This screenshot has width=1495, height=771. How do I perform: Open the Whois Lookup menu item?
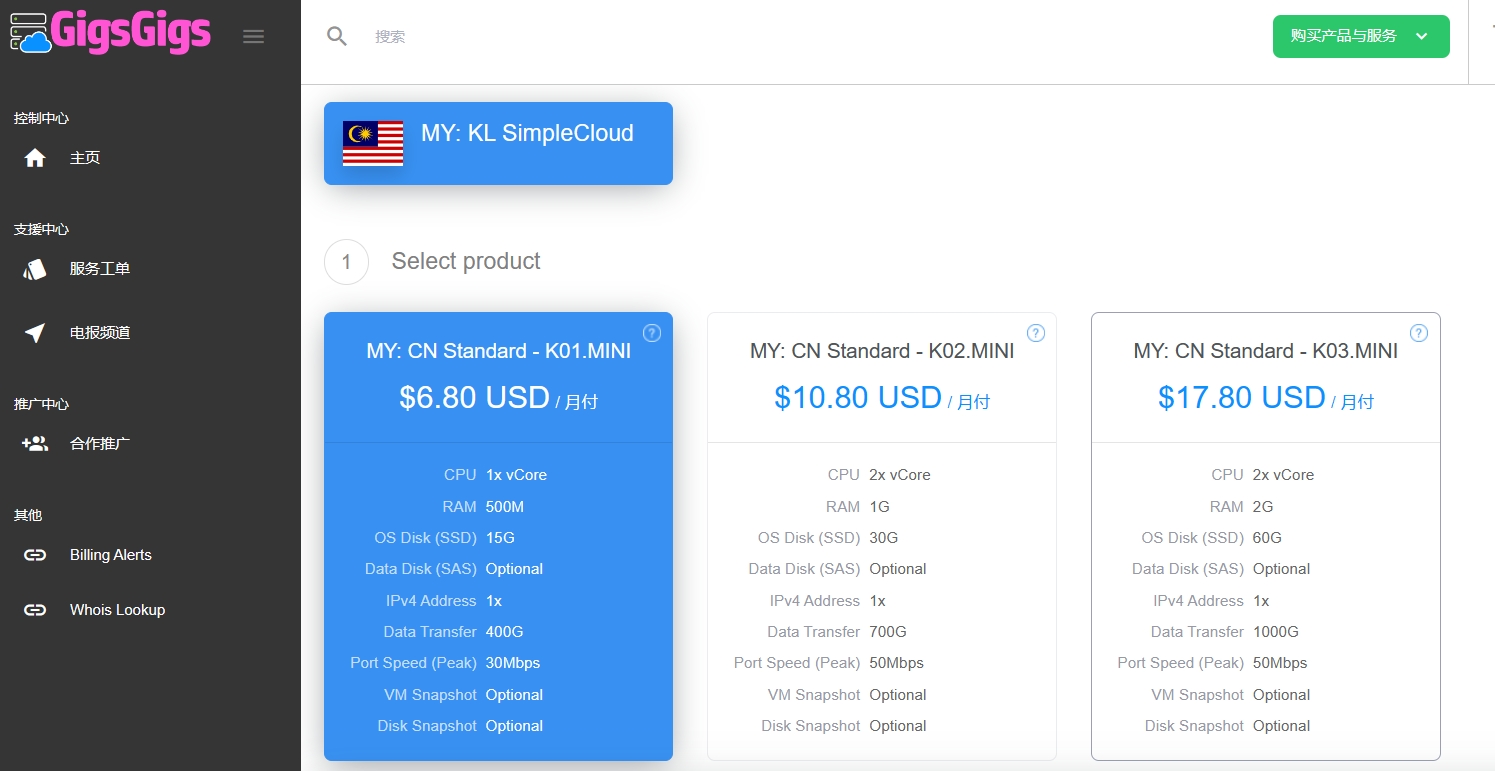pyautogui.click(x=117, y=610)
